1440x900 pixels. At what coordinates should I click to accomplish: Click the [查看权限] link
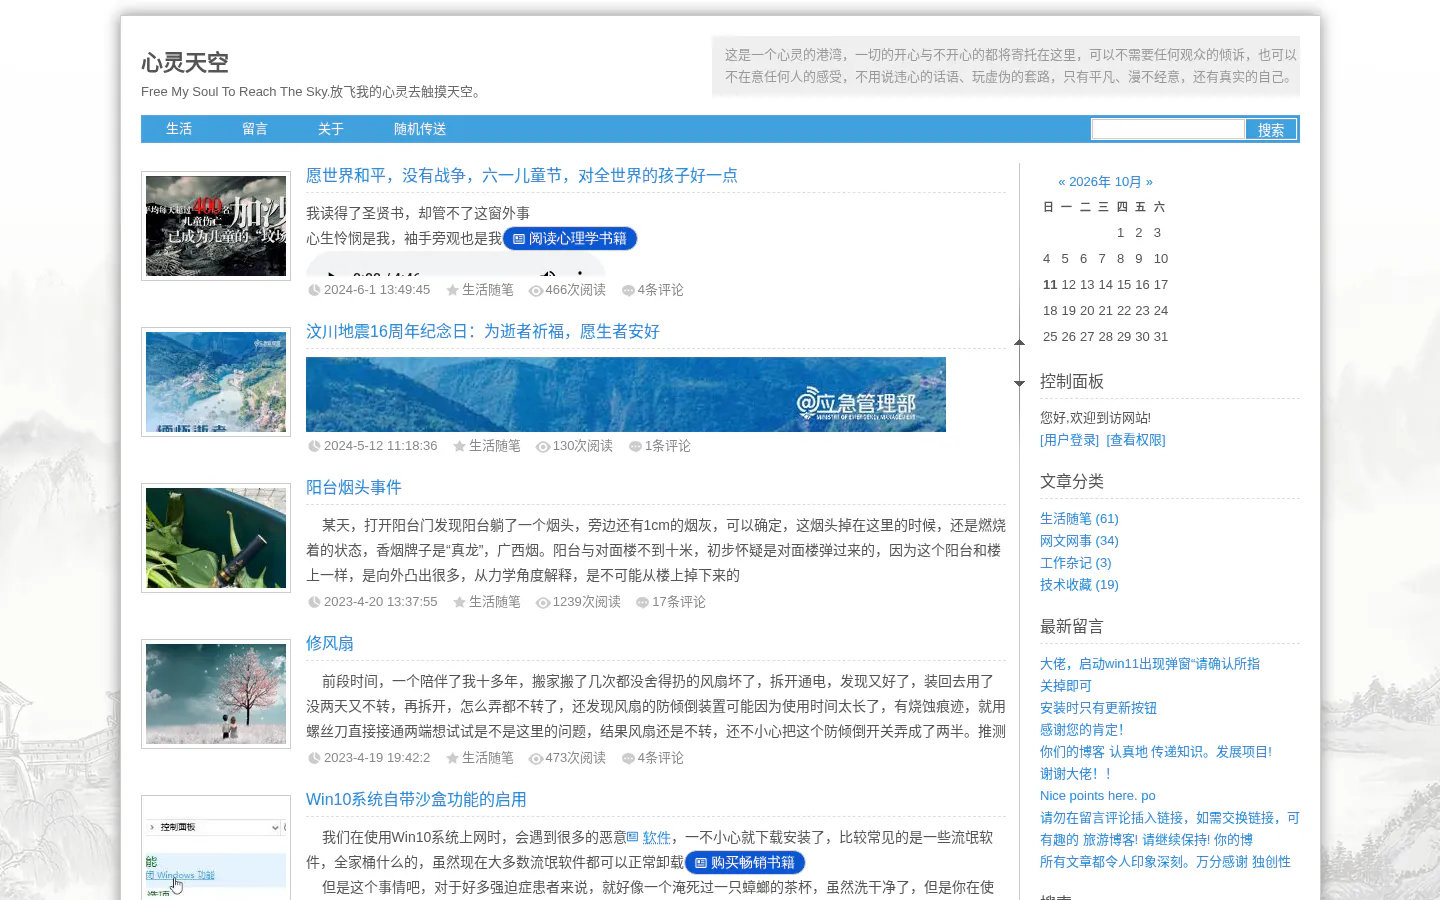coord(1136,440)
